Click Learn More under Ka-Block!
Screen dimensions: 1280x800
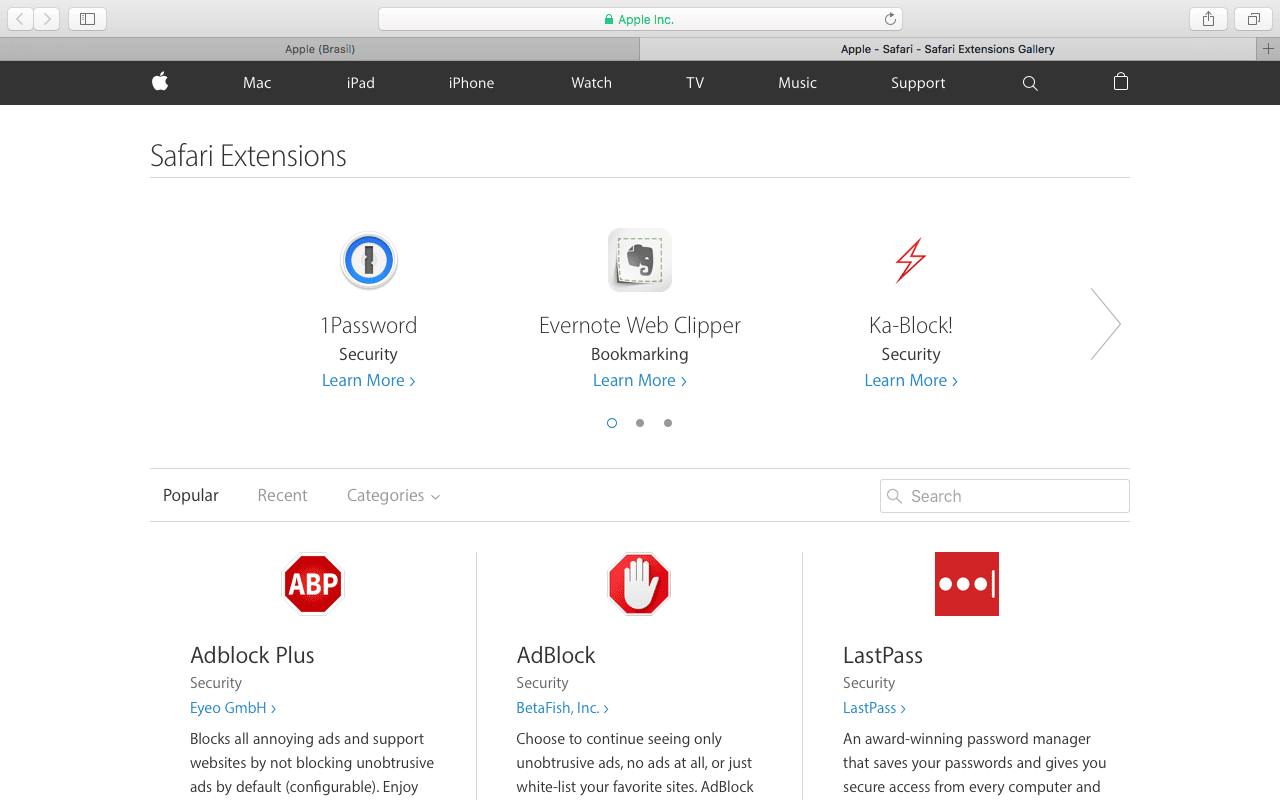[911, 380]
